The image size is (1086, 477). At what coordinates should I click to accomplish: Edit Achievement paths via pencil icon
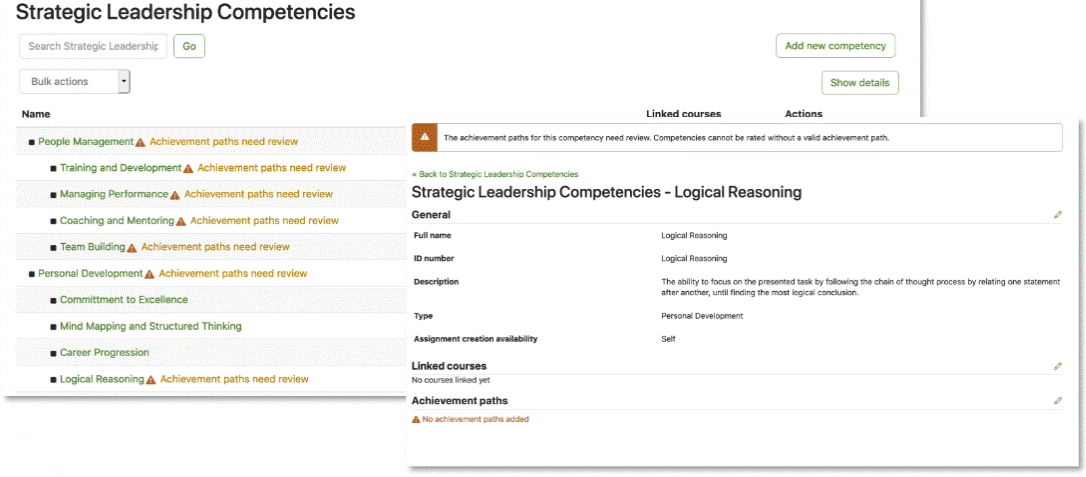click(x=1058, y=400)
